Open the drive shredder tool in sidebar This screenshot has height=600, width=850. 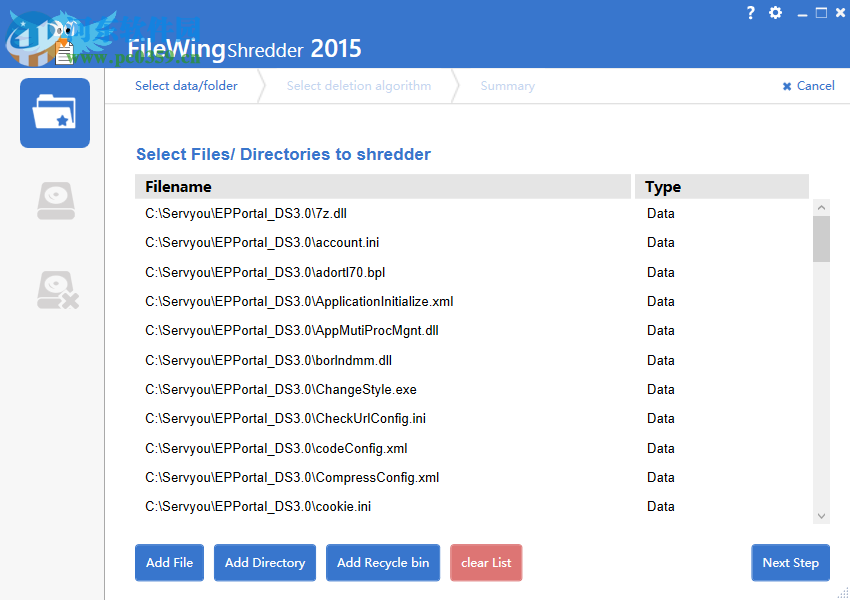[54, 200]
